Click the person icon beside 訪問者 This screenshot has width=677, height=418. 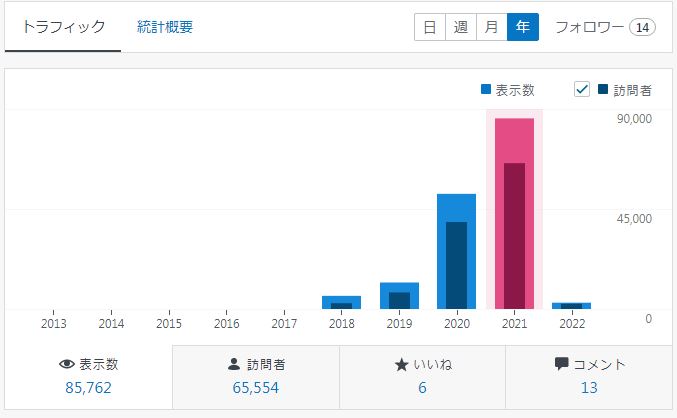[234, 365]
